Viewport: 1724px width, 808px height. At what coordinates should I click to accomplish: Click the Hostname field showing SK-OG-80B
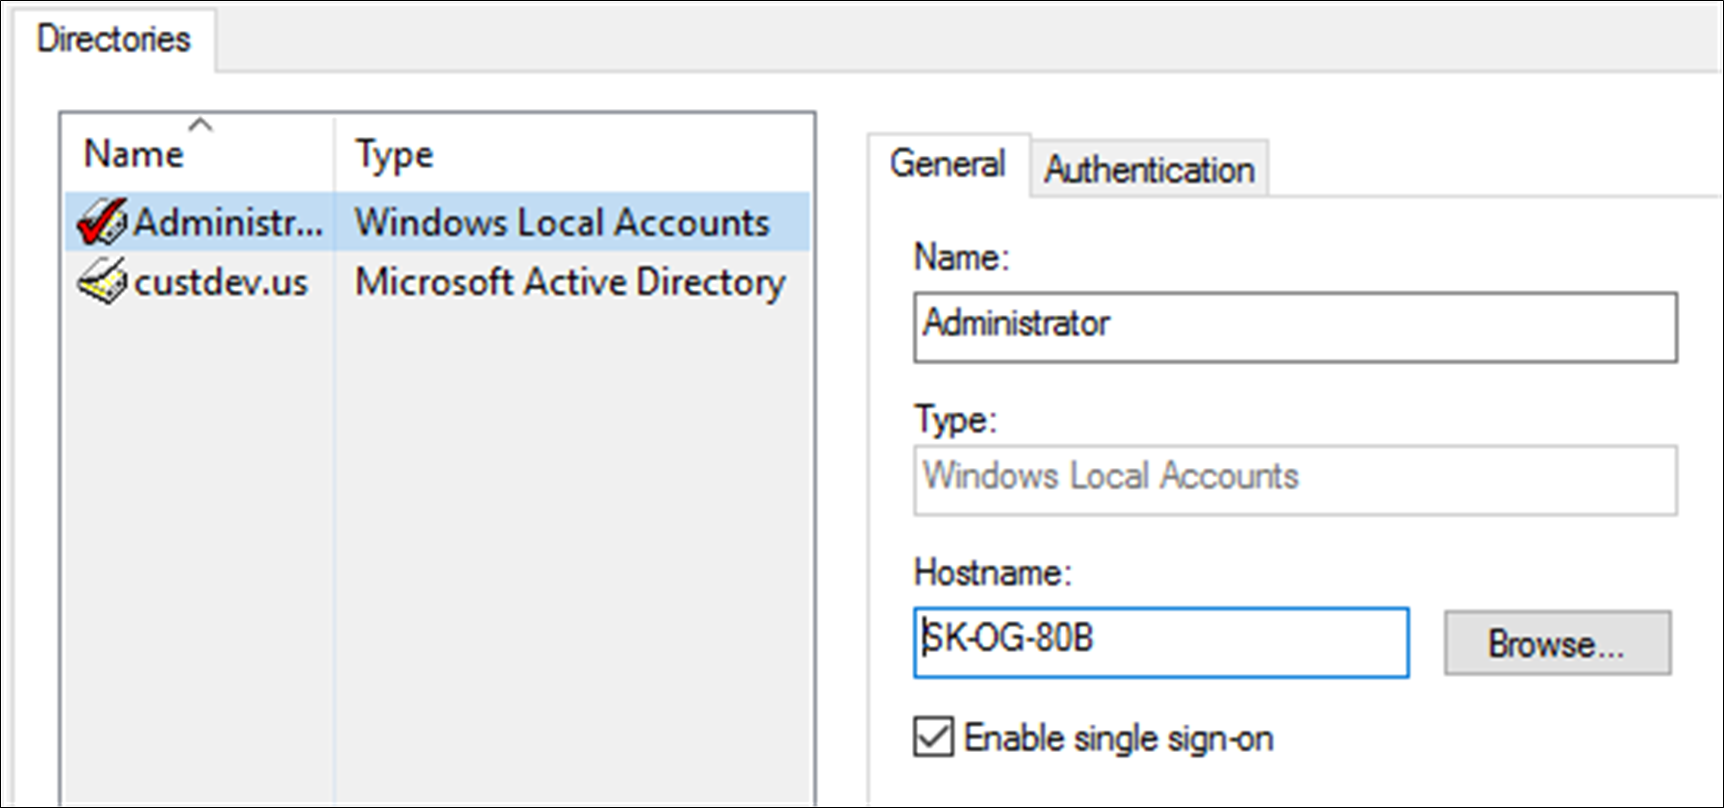pos(1161,642)
